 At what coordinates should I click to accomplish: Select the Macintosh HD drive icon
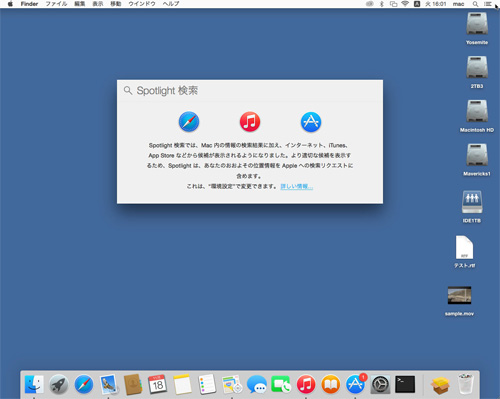(x=477, y=111)
